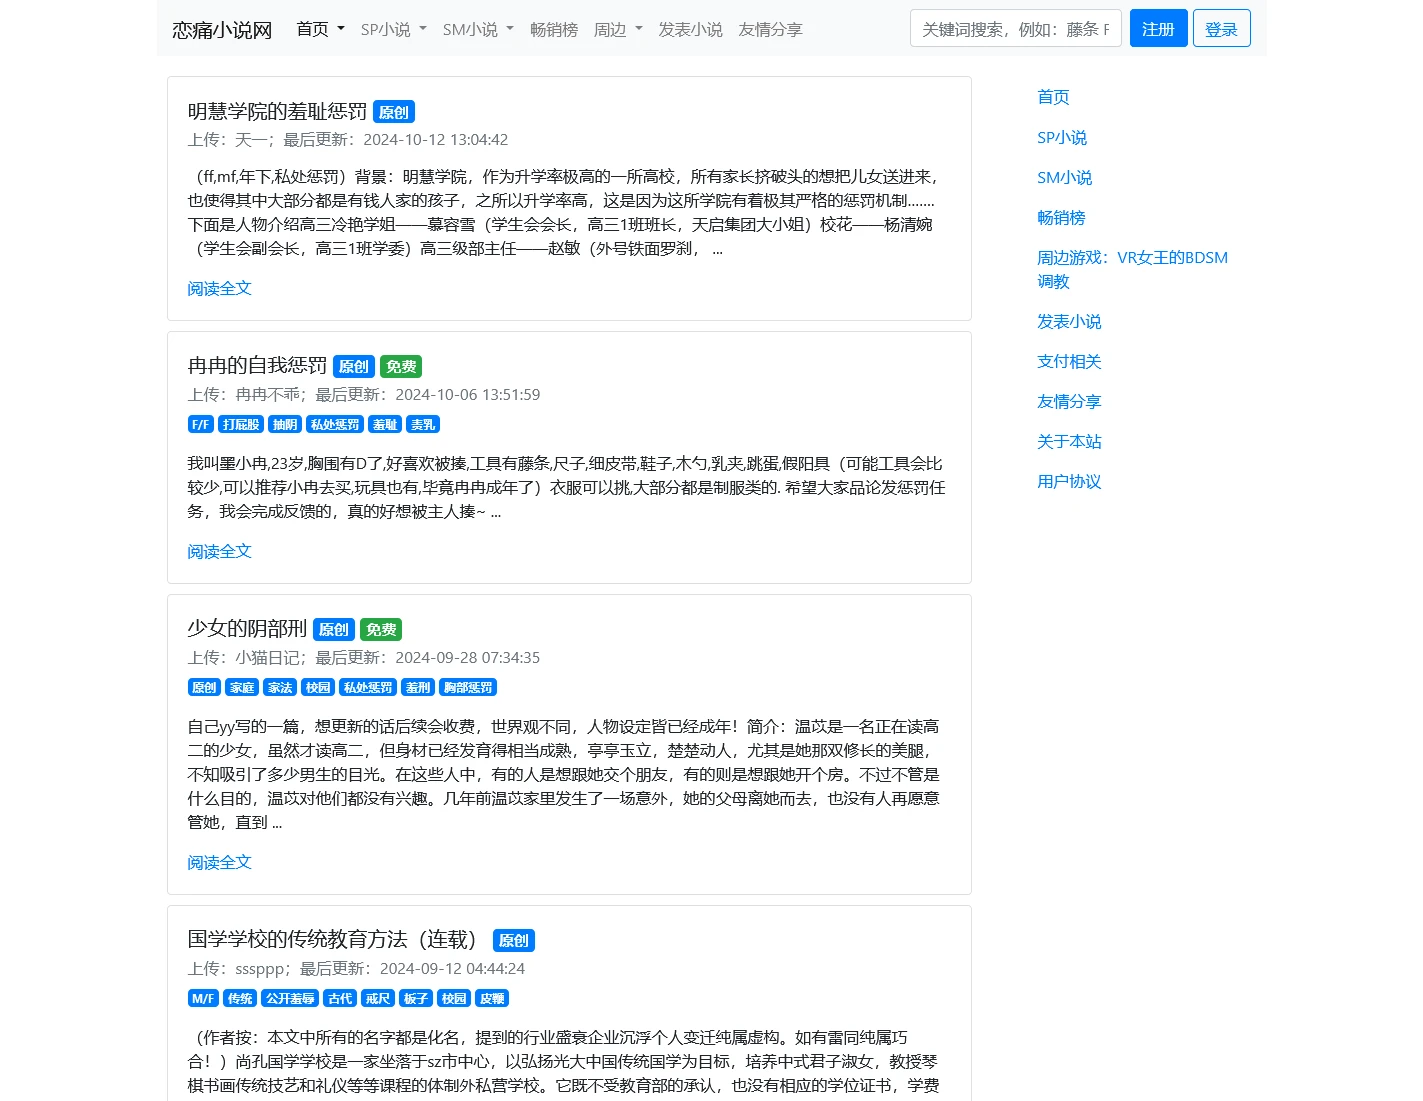Viewport: 1423px width, 1101px height.
Task: Open the SP小说 dropdown in top navbar
Action: [x=393, y=30]
